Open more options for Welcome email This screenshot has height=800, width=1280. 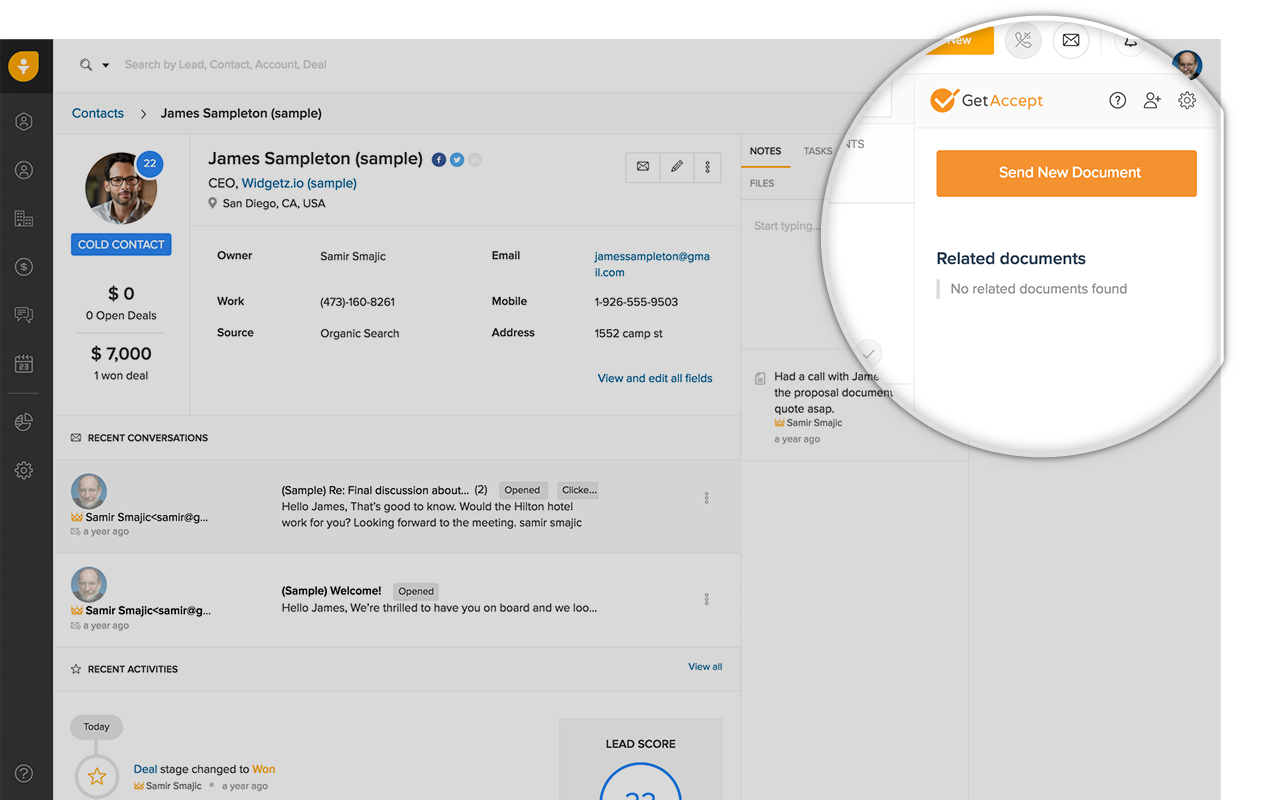706,600
